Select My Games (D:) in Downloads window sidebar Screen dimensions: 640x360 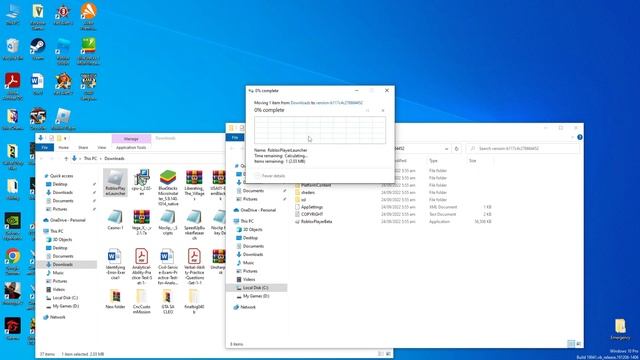(65, 306)
